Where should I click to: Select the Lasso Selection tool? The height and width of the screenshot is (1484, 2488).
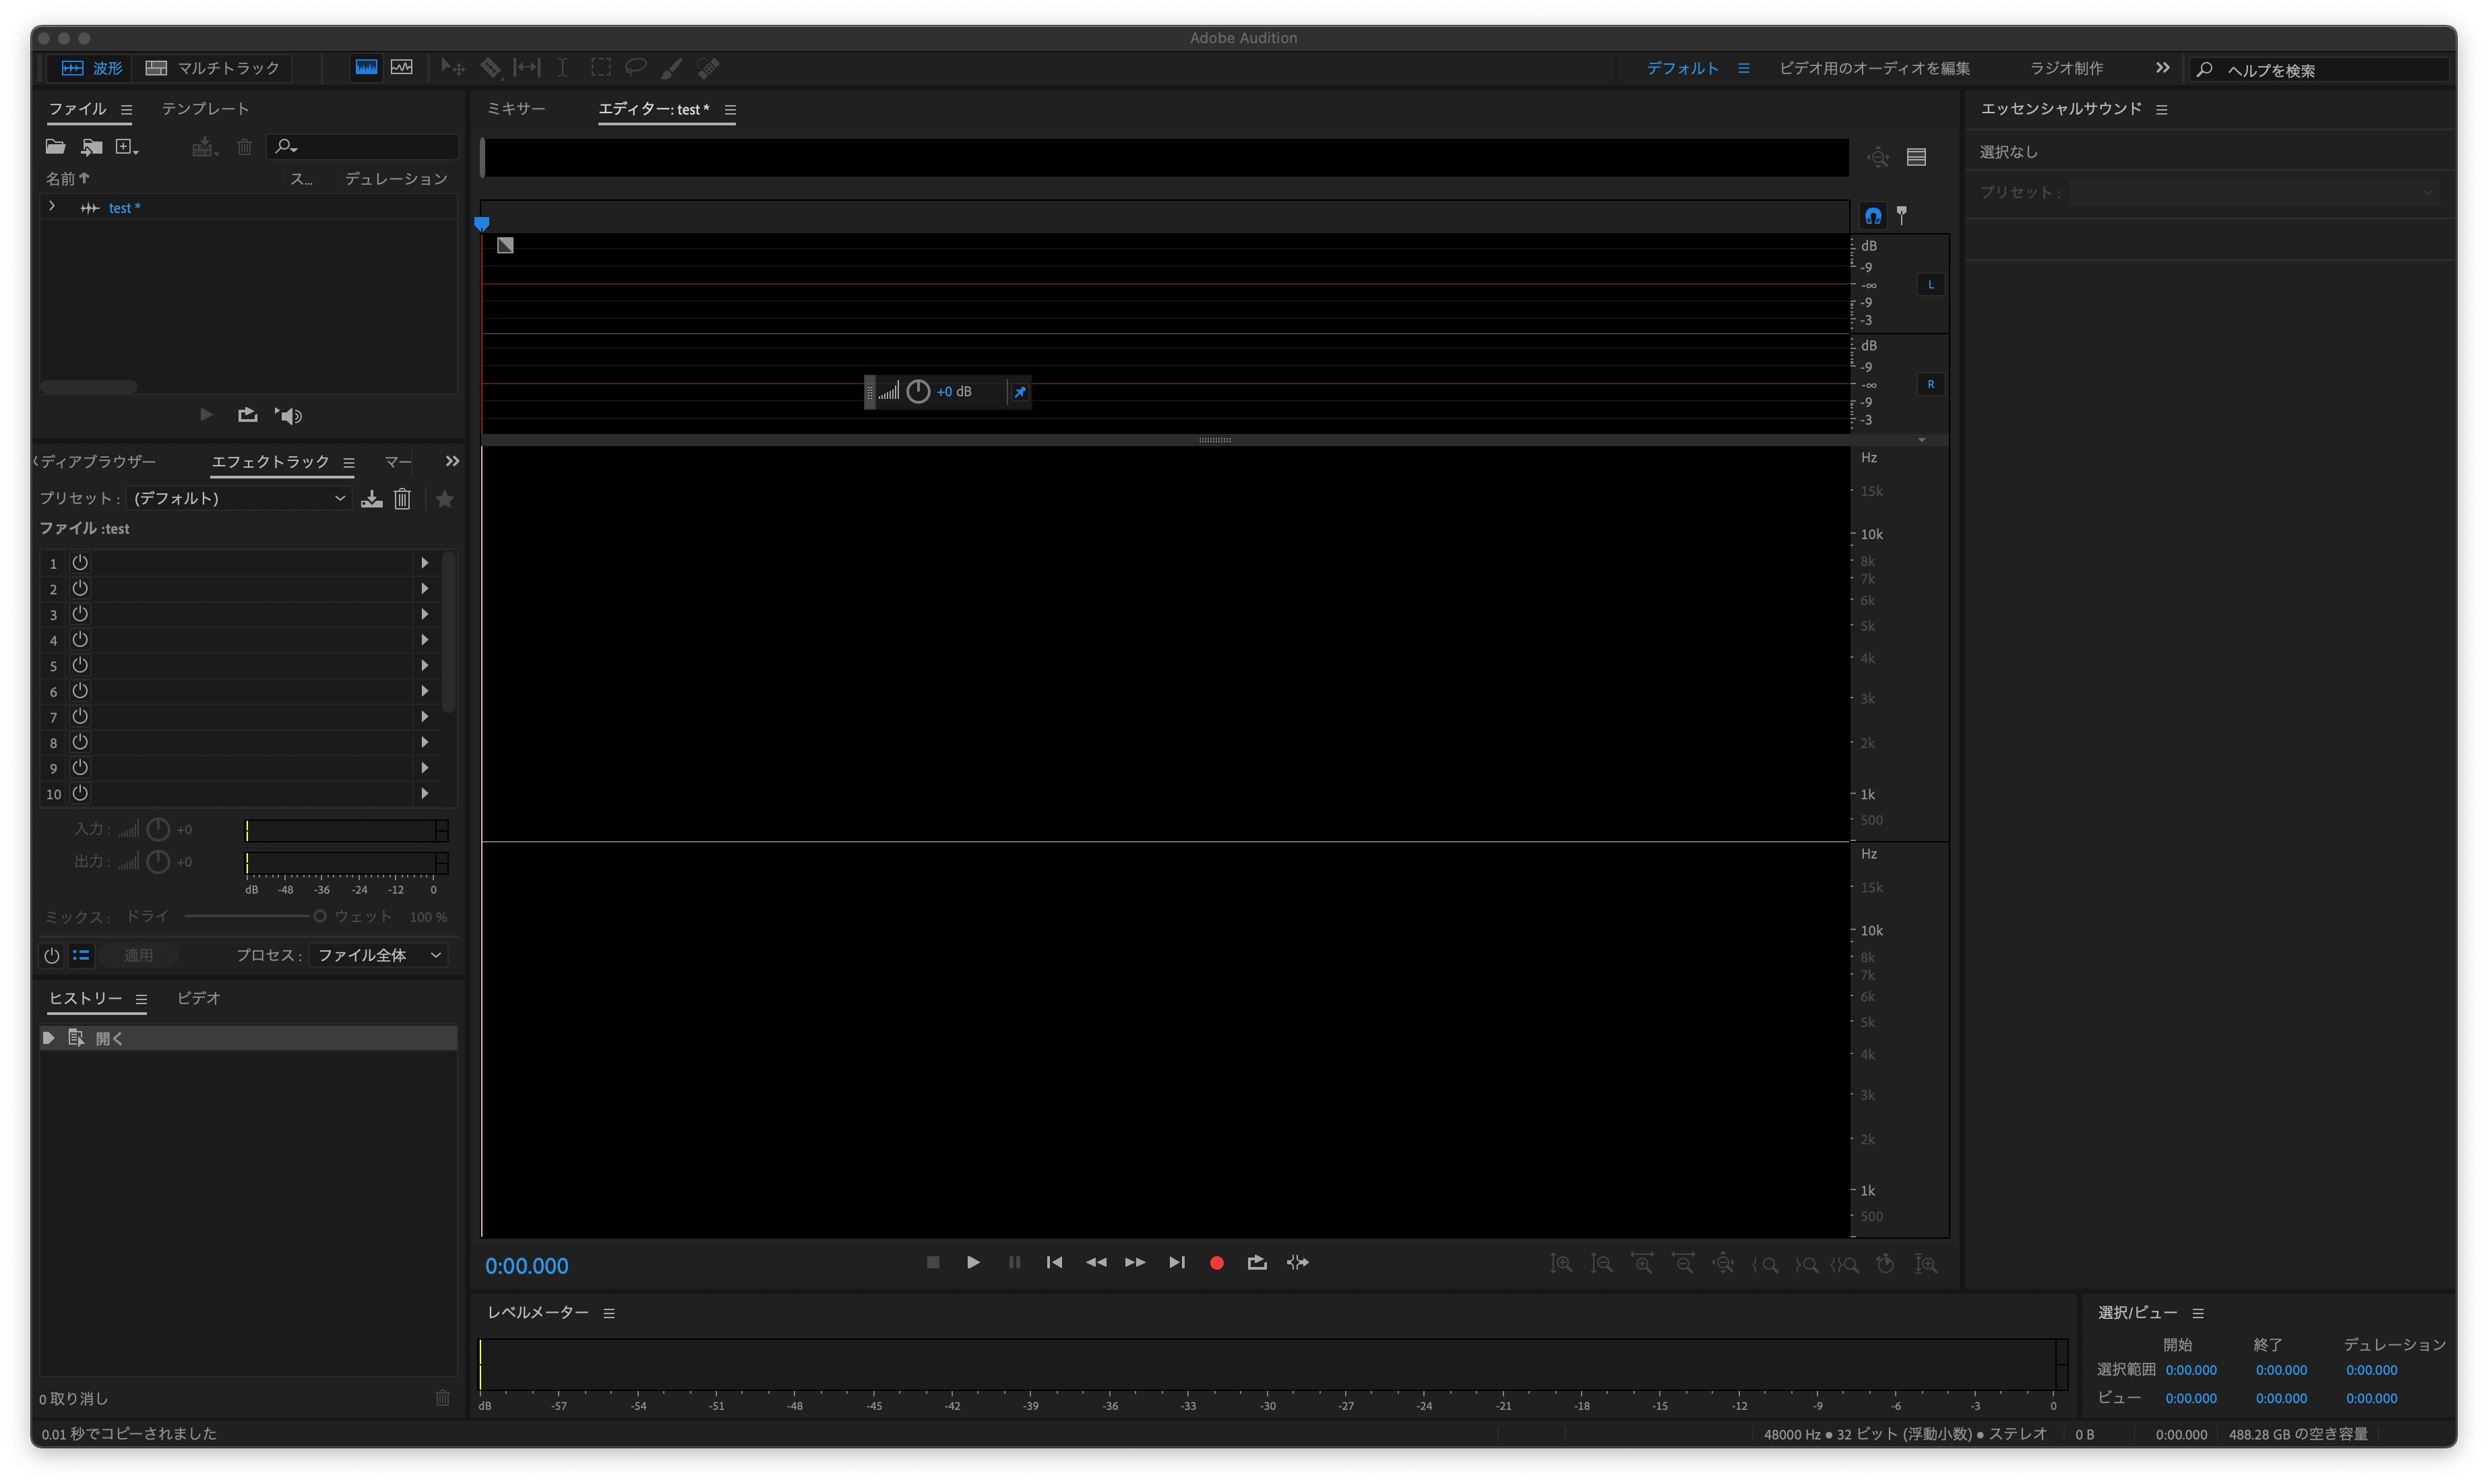[x=635, y=68]
